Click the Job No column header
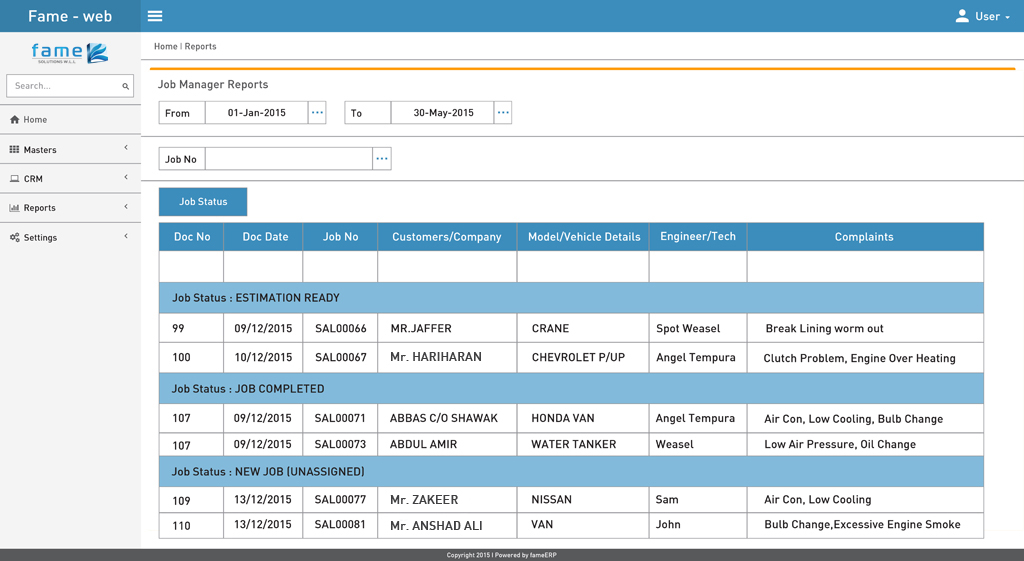 point(340,237)
